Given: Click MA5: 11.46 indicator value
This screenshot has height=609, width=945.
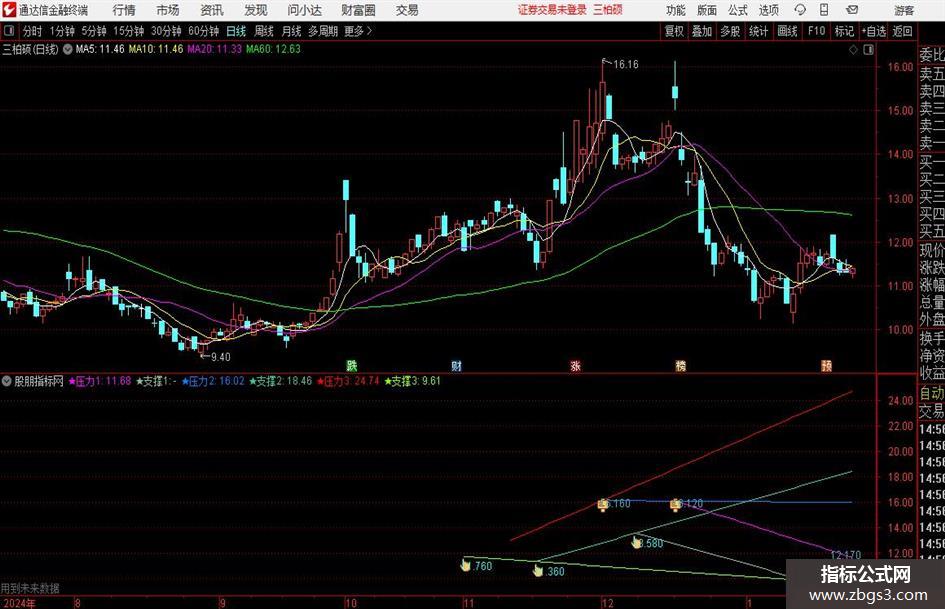Looking at the screenshot, I should coord(100,49).
